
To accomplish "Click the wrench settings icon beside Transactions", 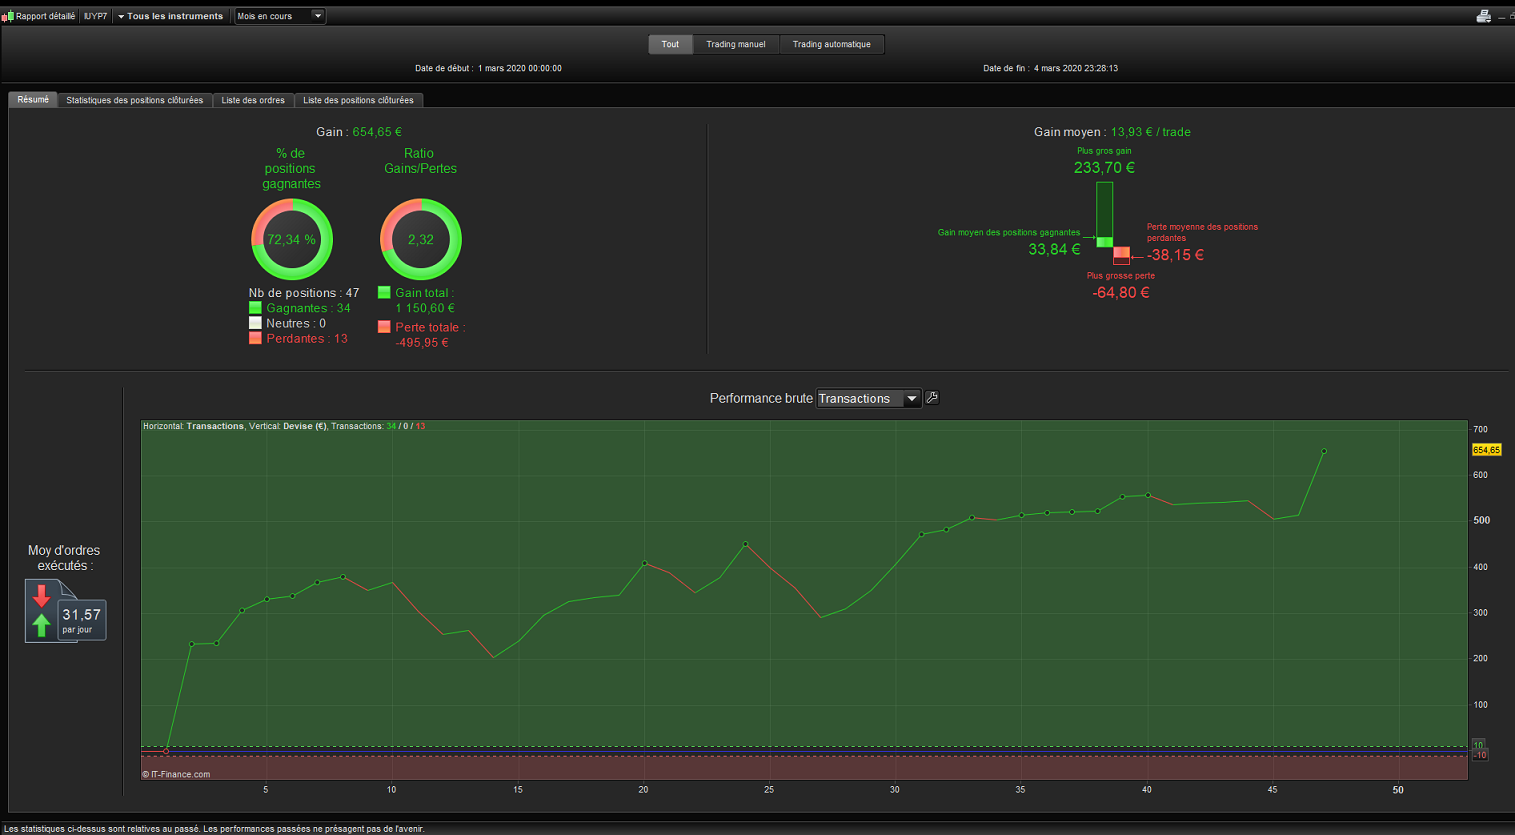I will point(932,398).
